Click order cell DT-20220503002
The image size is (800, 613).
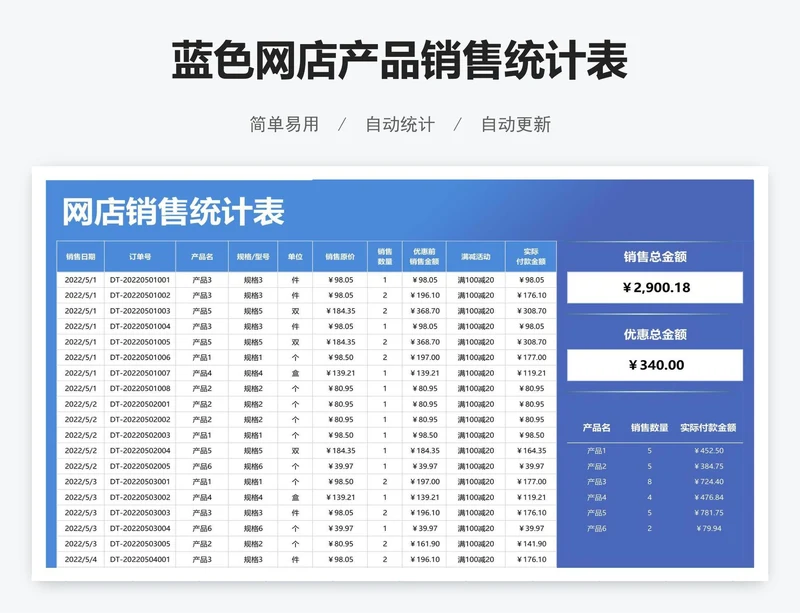(x=140, y=497)
